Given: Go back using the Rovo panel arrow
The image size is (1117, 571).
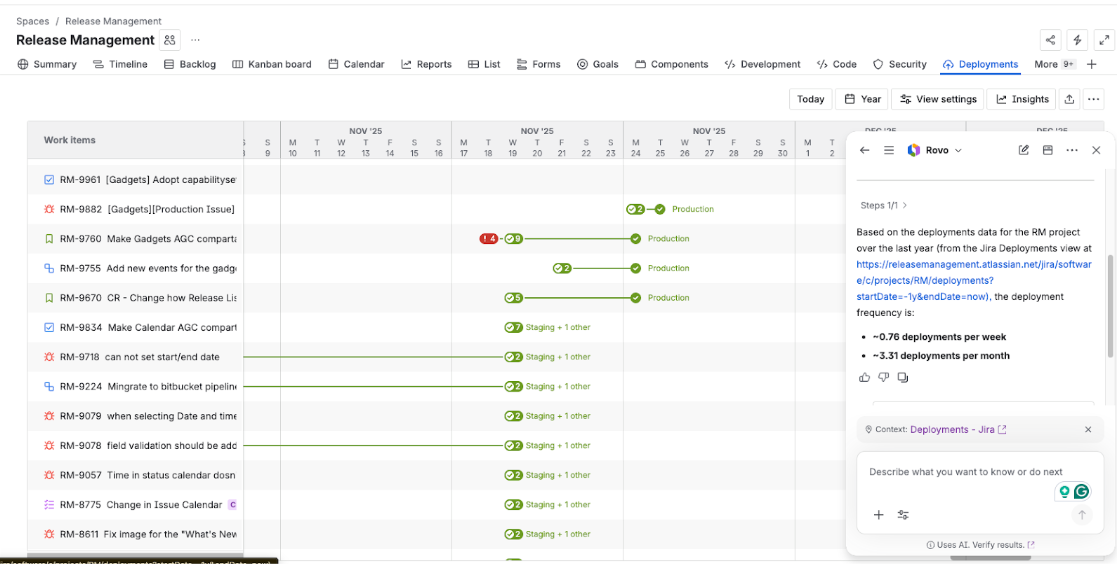Looking at the screenshot, I should [x=865, y=150].
